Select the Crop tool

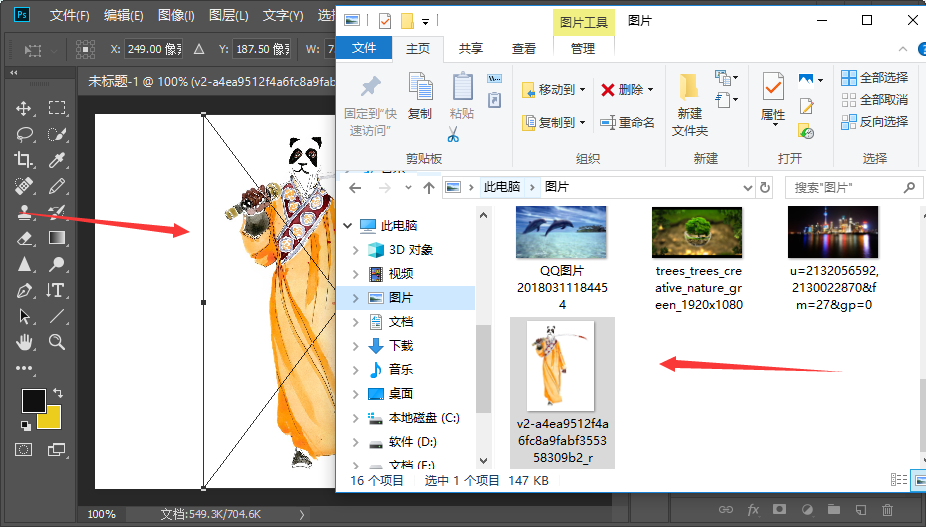coord(24,160)
